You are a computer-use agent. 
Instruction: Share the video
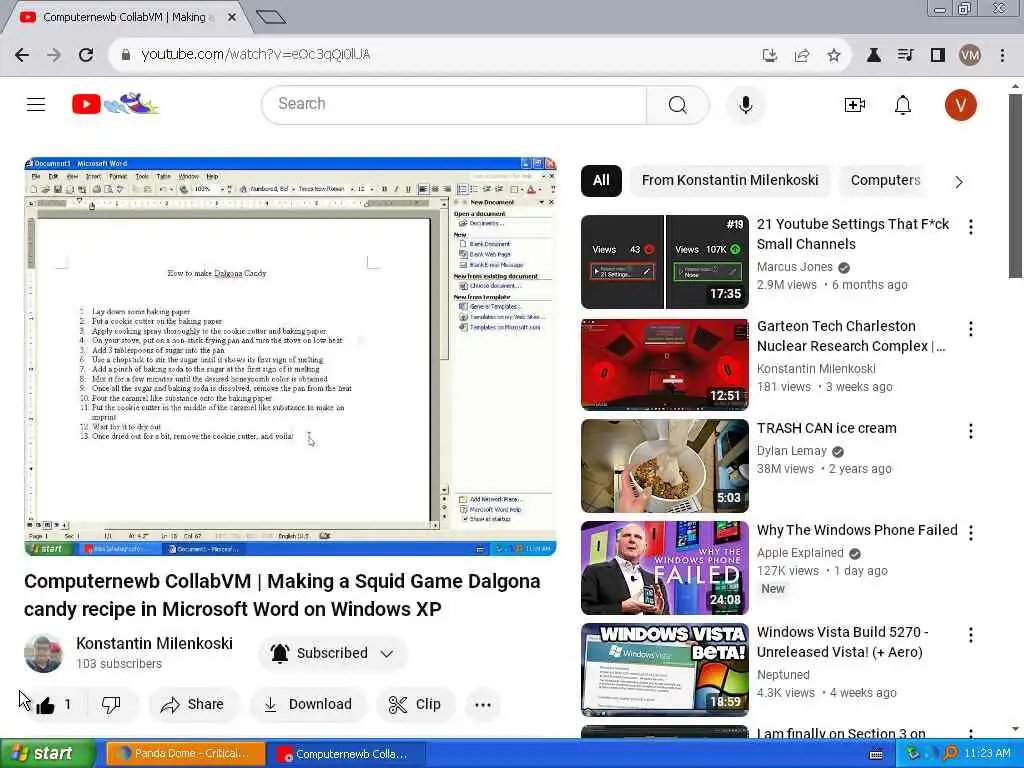tap(194, 705)
